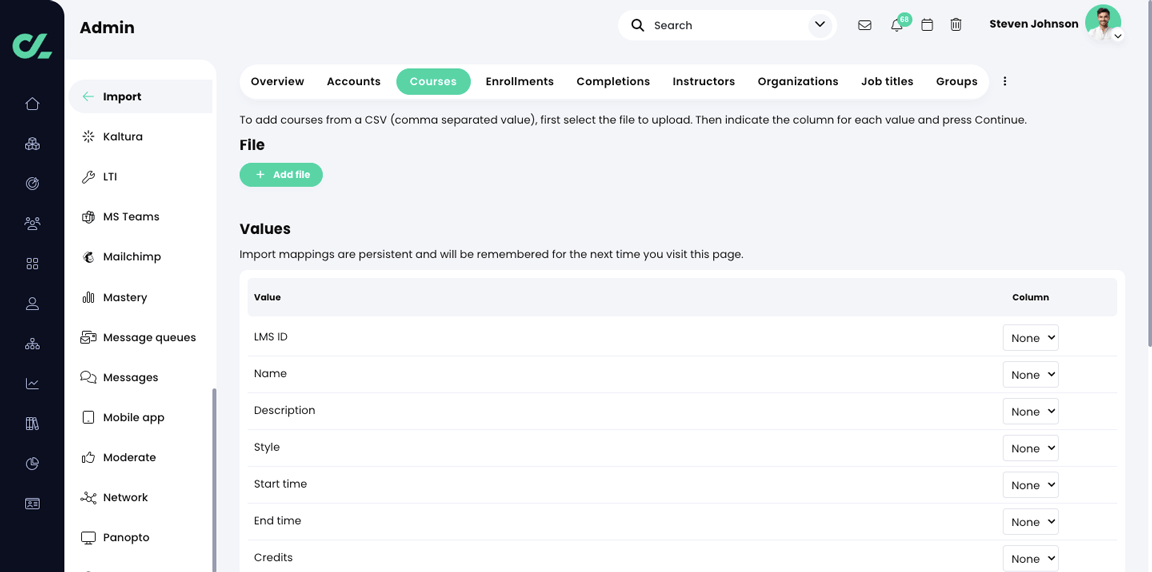Screen dimensions: 1152x572
Task: Open the Home icon in left rail
Action: click(32, 104)
